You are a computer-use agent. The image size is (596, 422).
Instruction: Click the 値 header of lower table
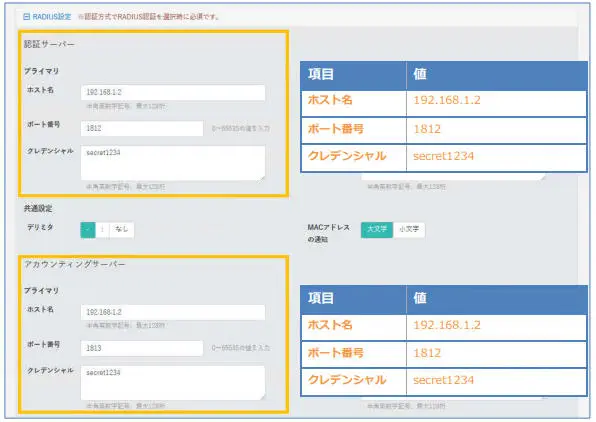(420, 298)
